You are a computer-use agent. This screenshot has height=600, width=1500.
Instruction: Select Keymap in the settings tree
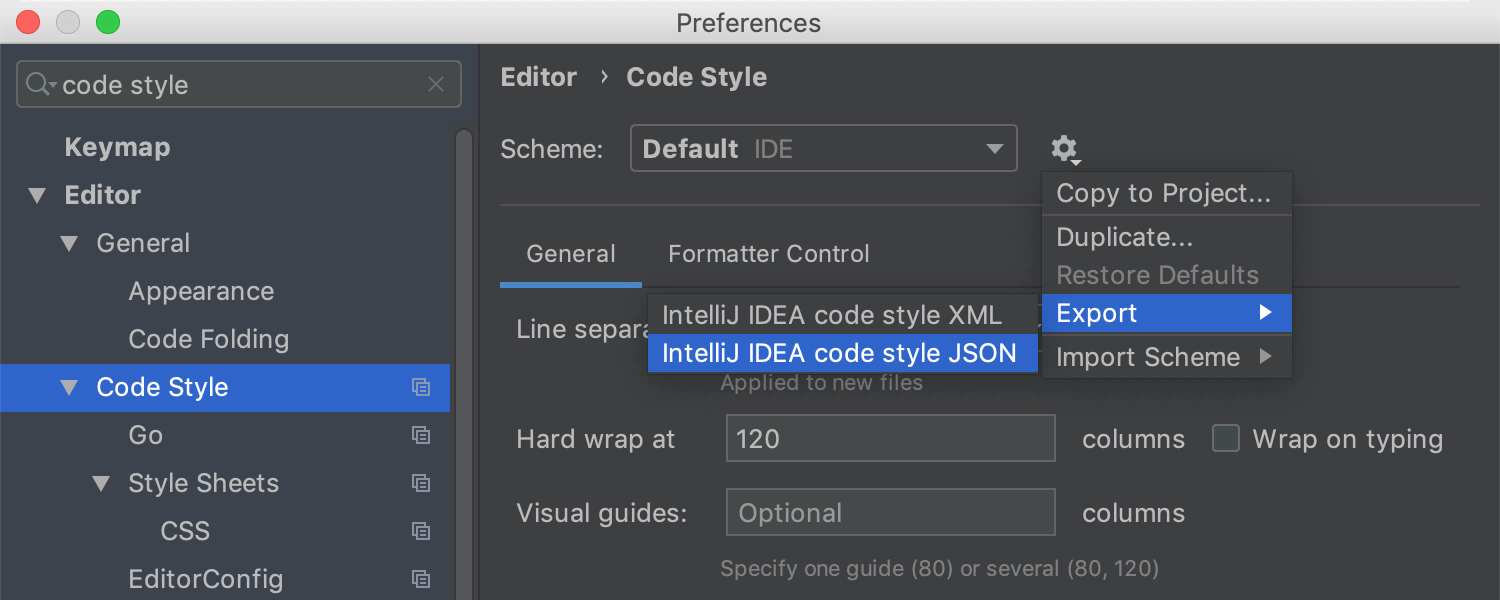(117, 148)
